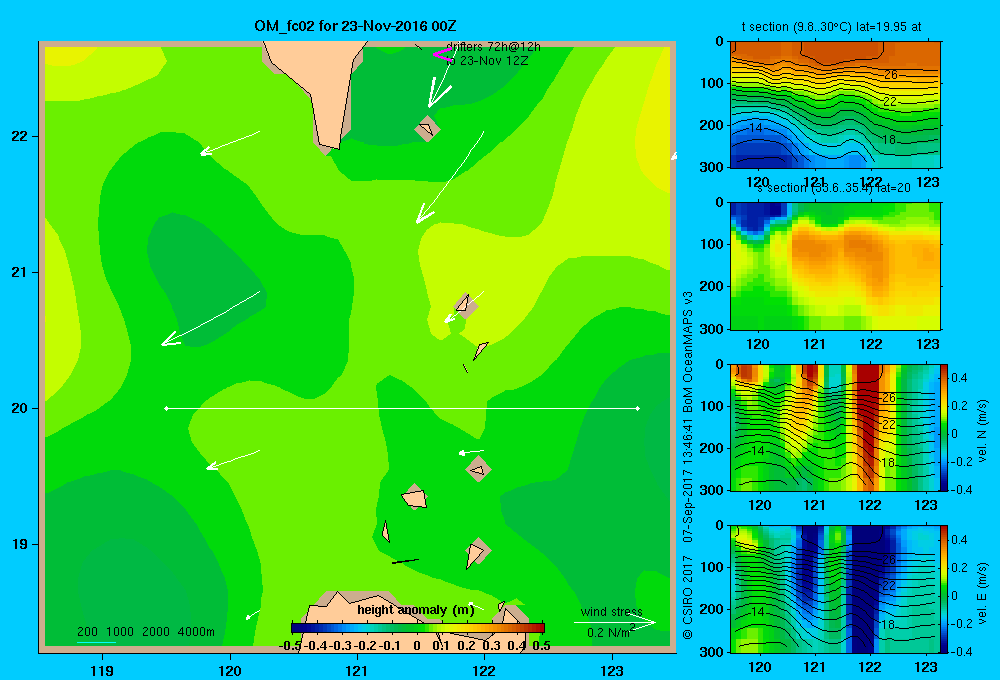
Task: Click the 'vel. E (m/s)' axis label
Action: pyautogui.click(x=982, y=593)
